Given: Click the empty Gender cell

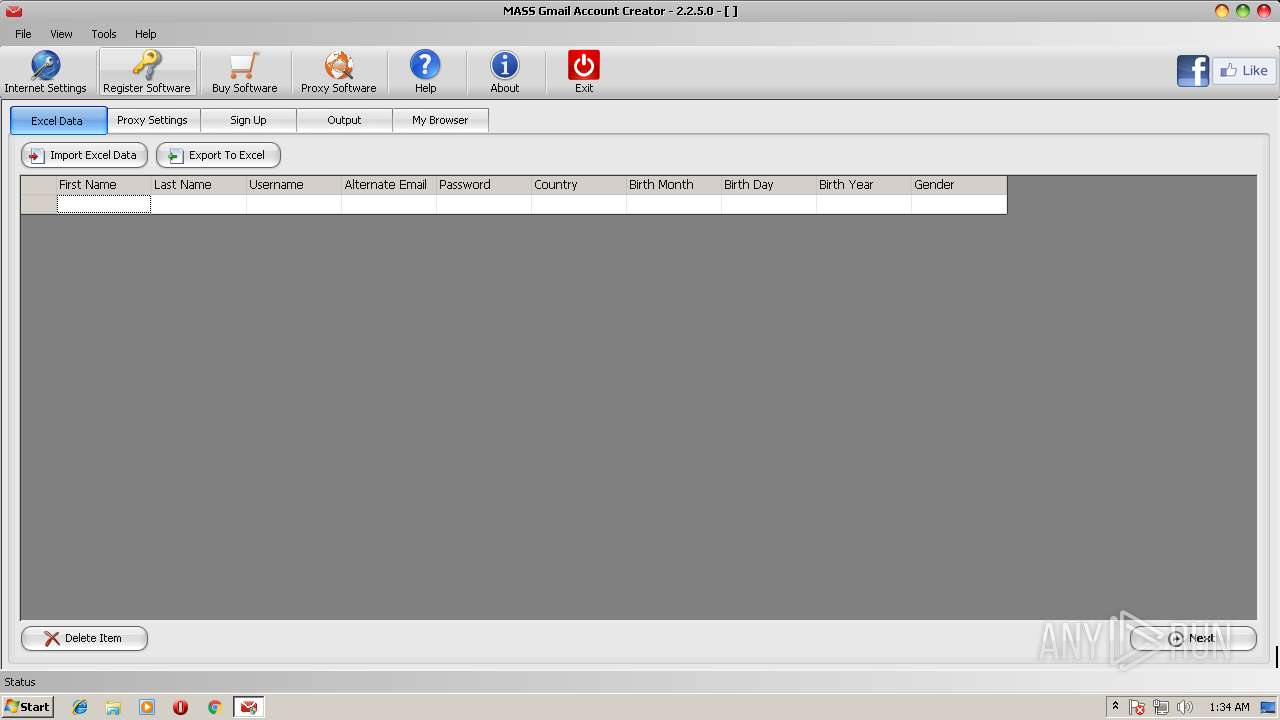Looking at the screenshot, I should tap(959, 204).
